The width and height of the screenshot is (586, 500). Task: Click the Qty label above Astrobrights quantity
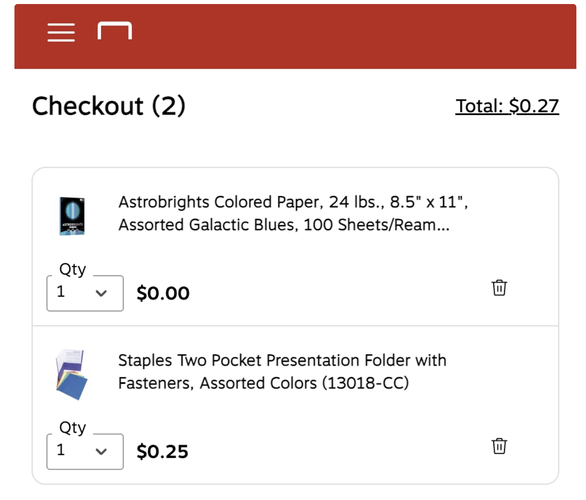click(73, 269)
